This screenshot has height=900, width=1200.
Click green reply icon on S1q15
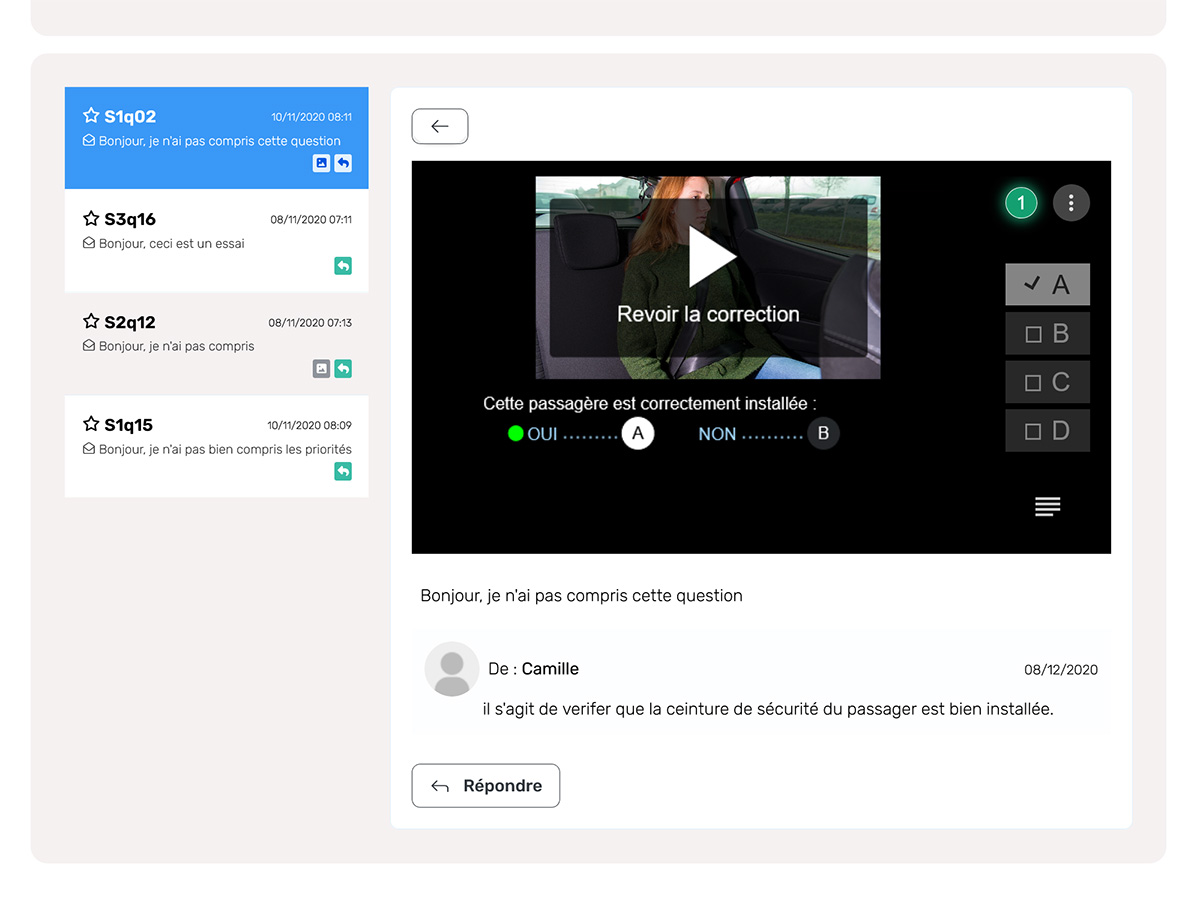(x=343, y=471)
